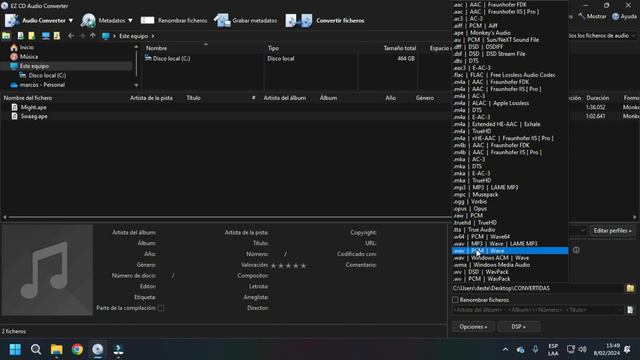Open the filename template combo box

tap(538, 310)
